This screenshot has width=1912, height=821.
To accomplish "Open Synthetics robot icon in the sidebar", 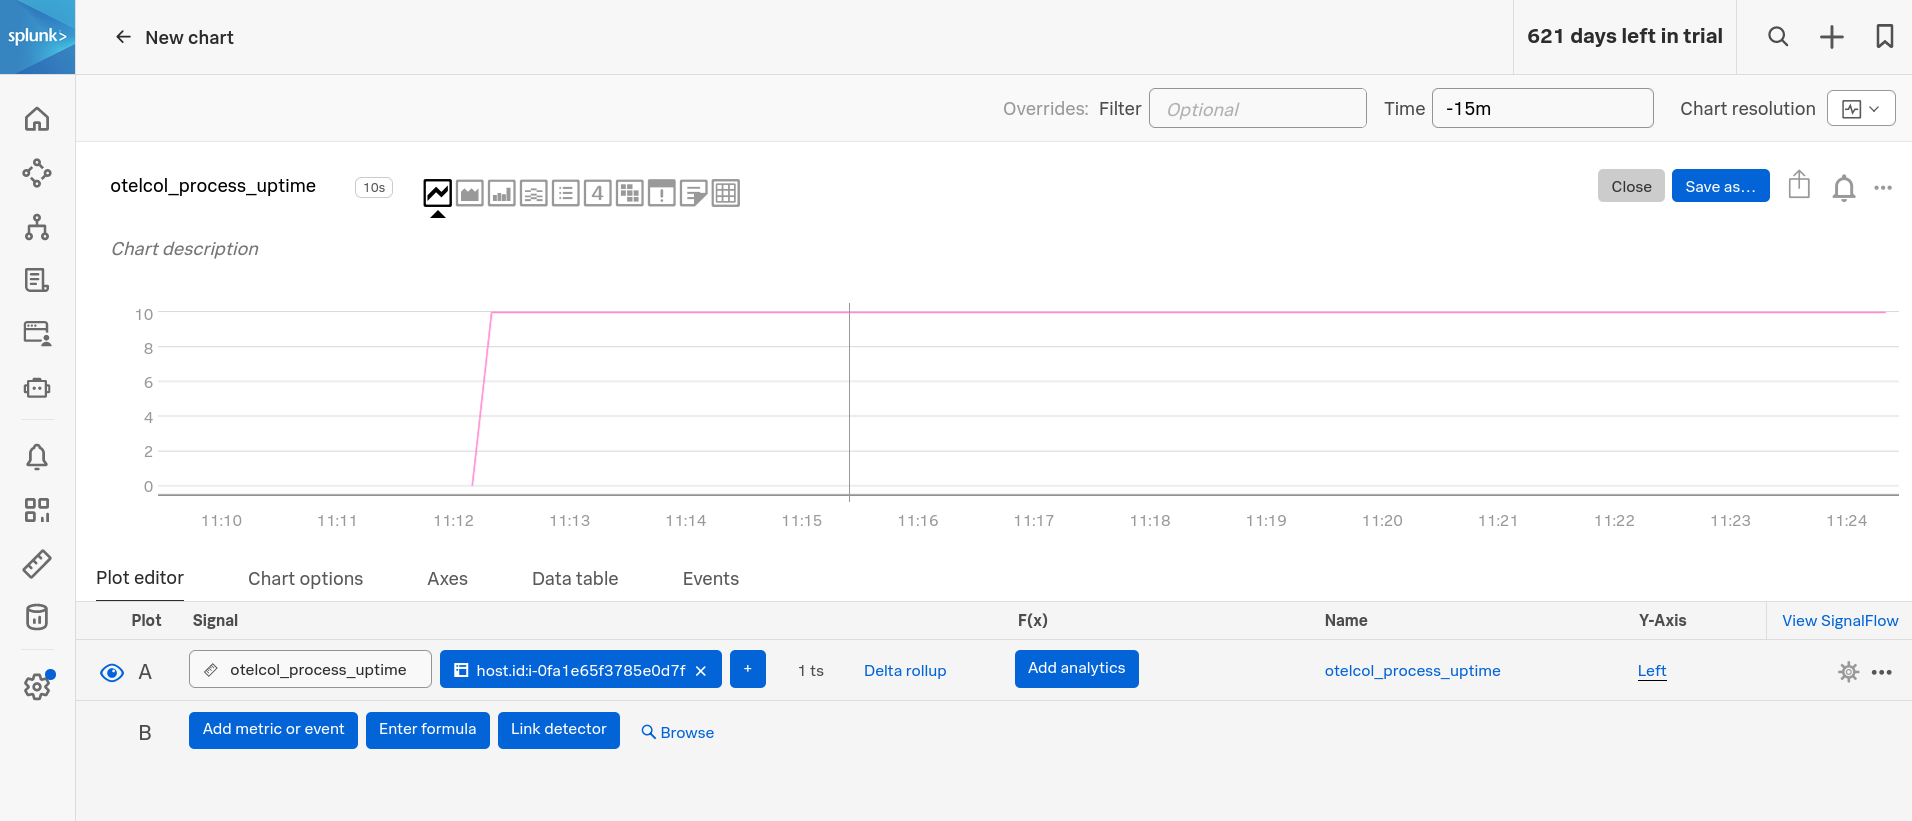I will click(37, 387).
